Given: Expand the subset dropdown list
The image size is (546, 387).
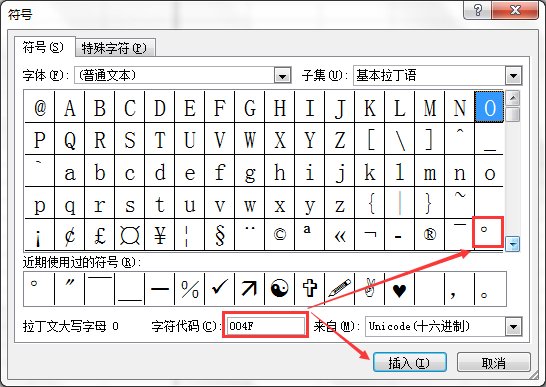Looking at the screenshot, I should click(514, 75).
